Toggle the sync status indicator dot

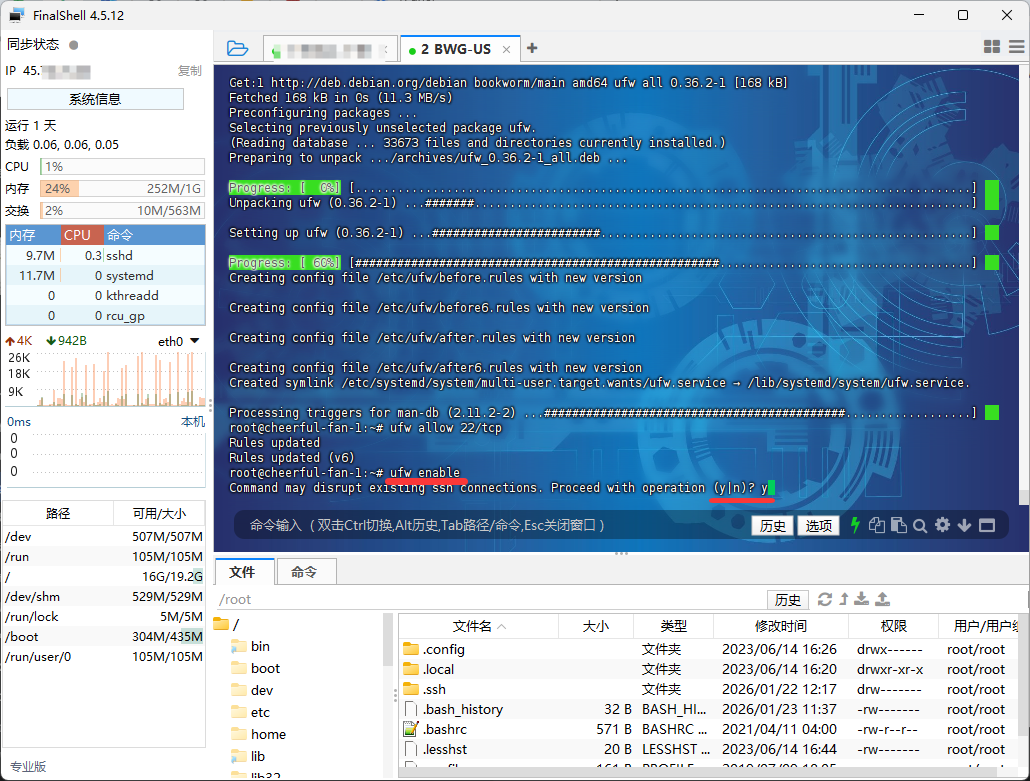(74, 45)
